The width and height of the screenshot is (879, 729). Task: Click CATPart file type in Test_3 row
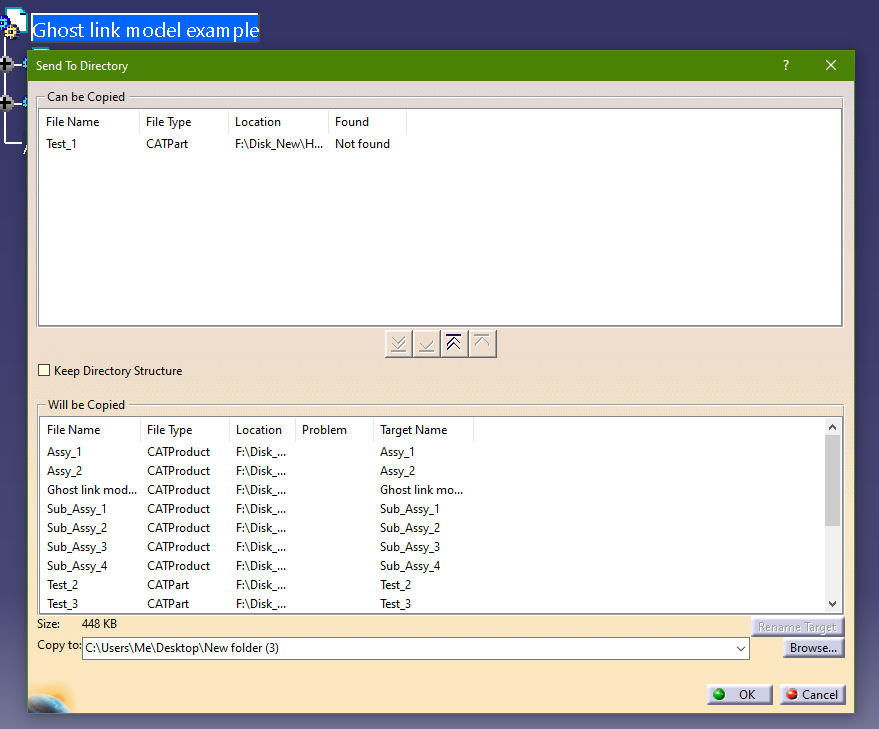[168, 604]
